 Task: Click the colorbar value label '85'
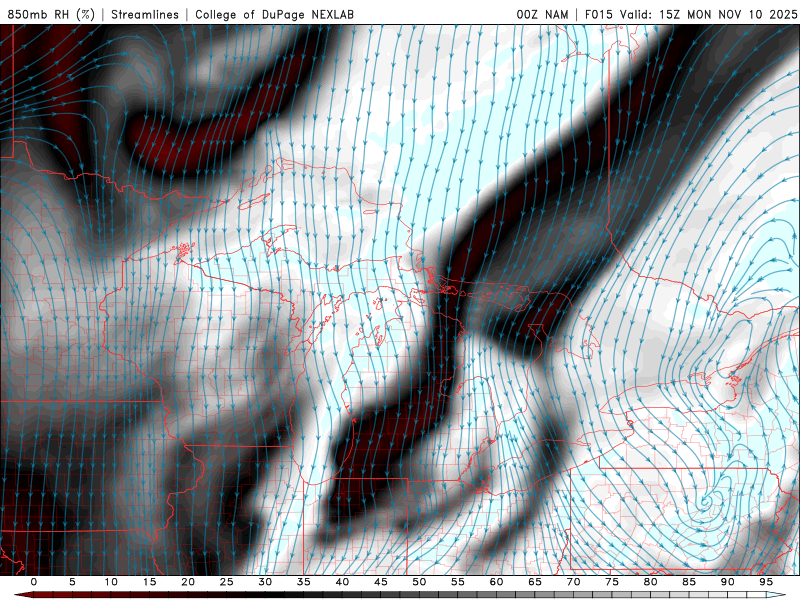point(689,582)
